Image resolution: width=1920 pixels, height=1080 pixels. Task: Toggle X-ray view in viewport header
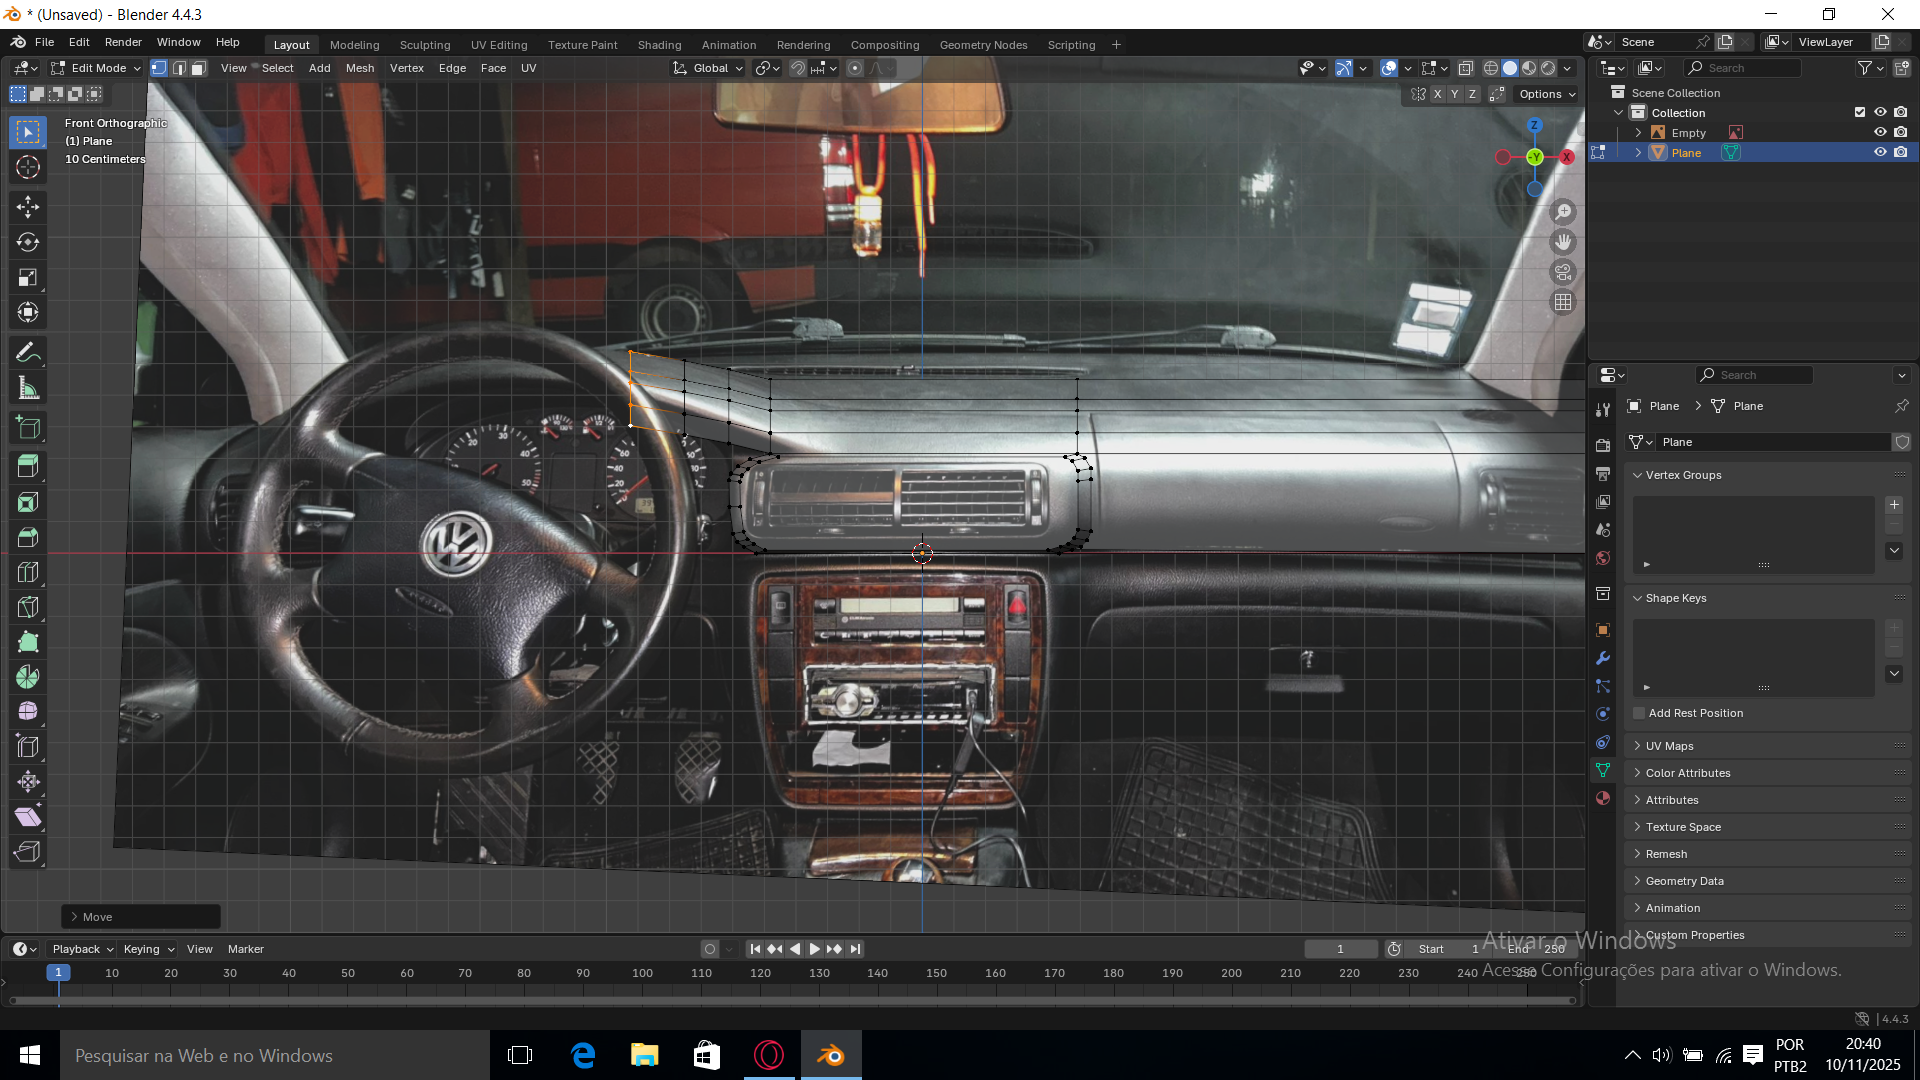pyautogui.click(x=1465, y=68)
